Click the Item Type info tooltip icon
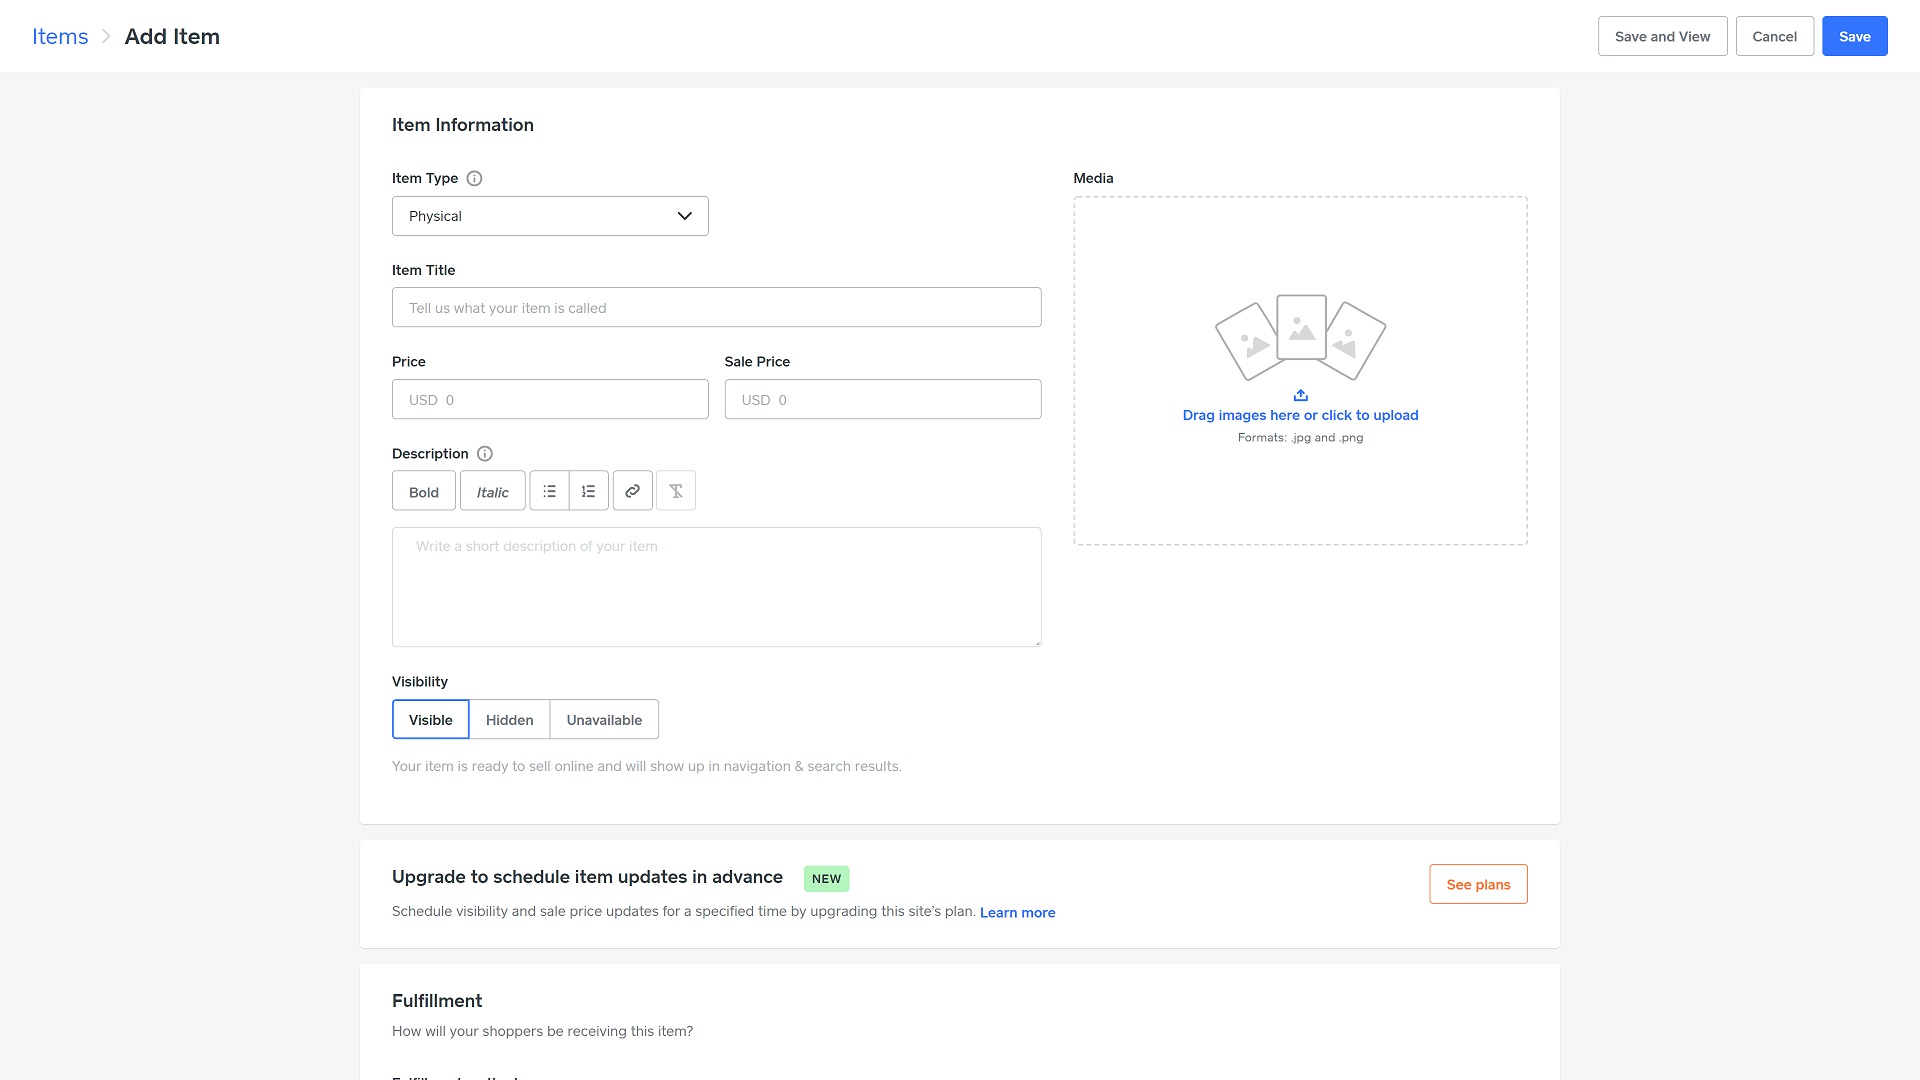The width and height of the screenshot is (1920, 1080). (473, 178)
